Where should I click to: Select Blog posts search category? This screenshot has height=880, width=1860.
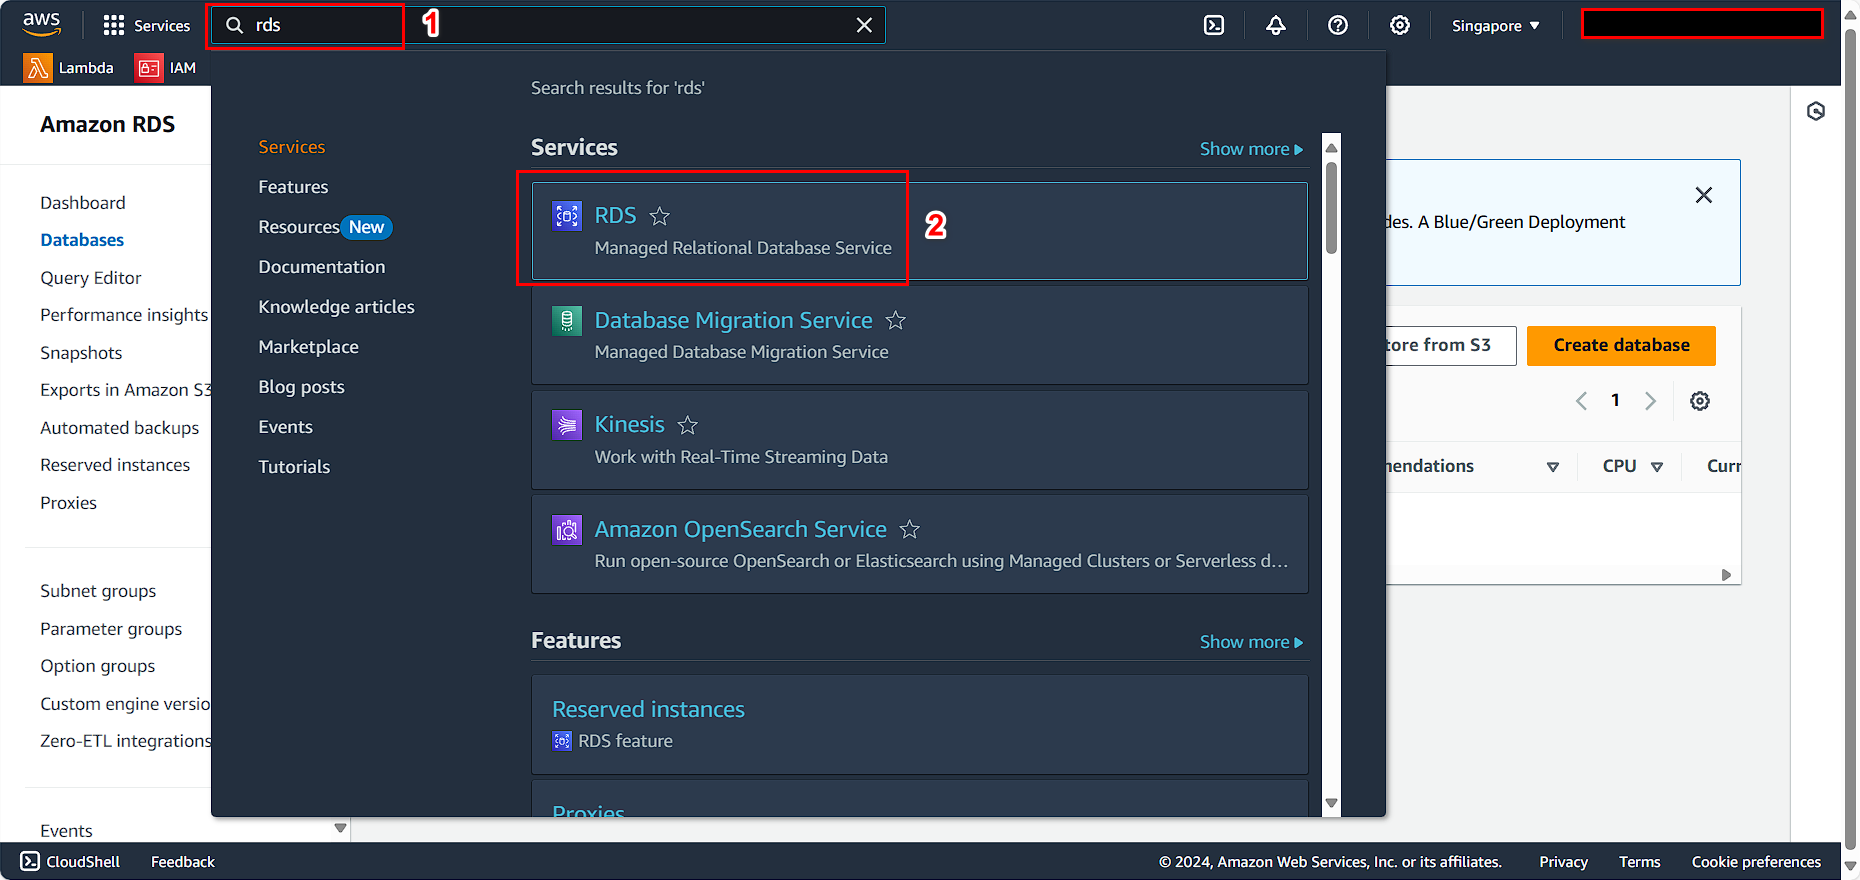tap(301, 387)
